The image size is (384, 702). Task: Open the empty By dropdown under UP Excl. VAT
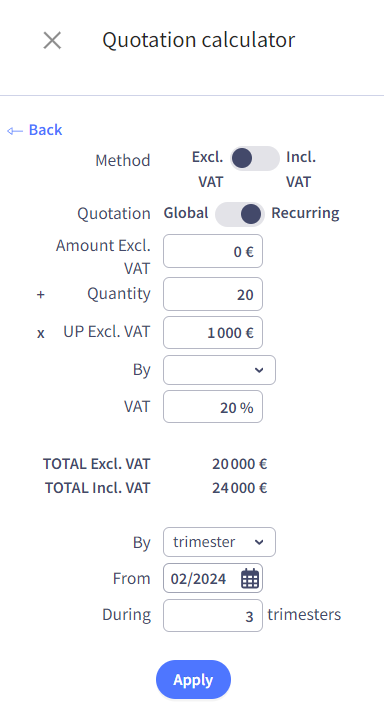point(219,370)
